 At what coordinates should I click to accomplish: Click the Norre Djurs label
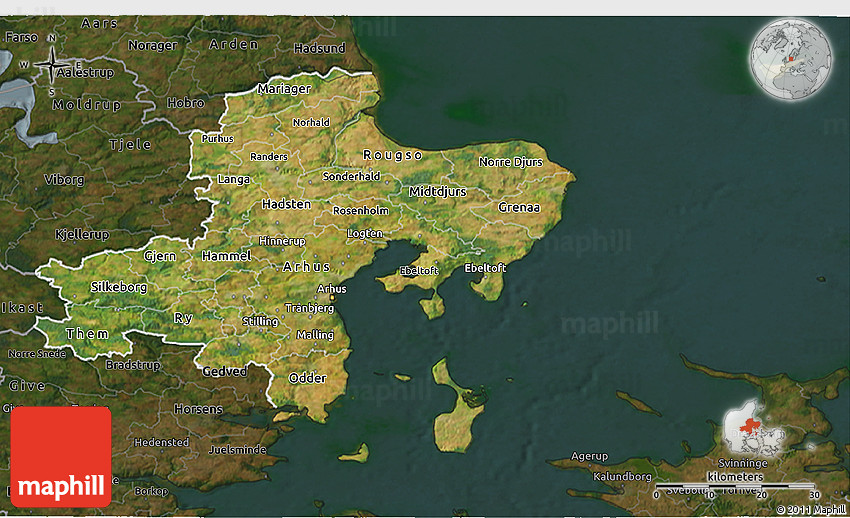510,162
